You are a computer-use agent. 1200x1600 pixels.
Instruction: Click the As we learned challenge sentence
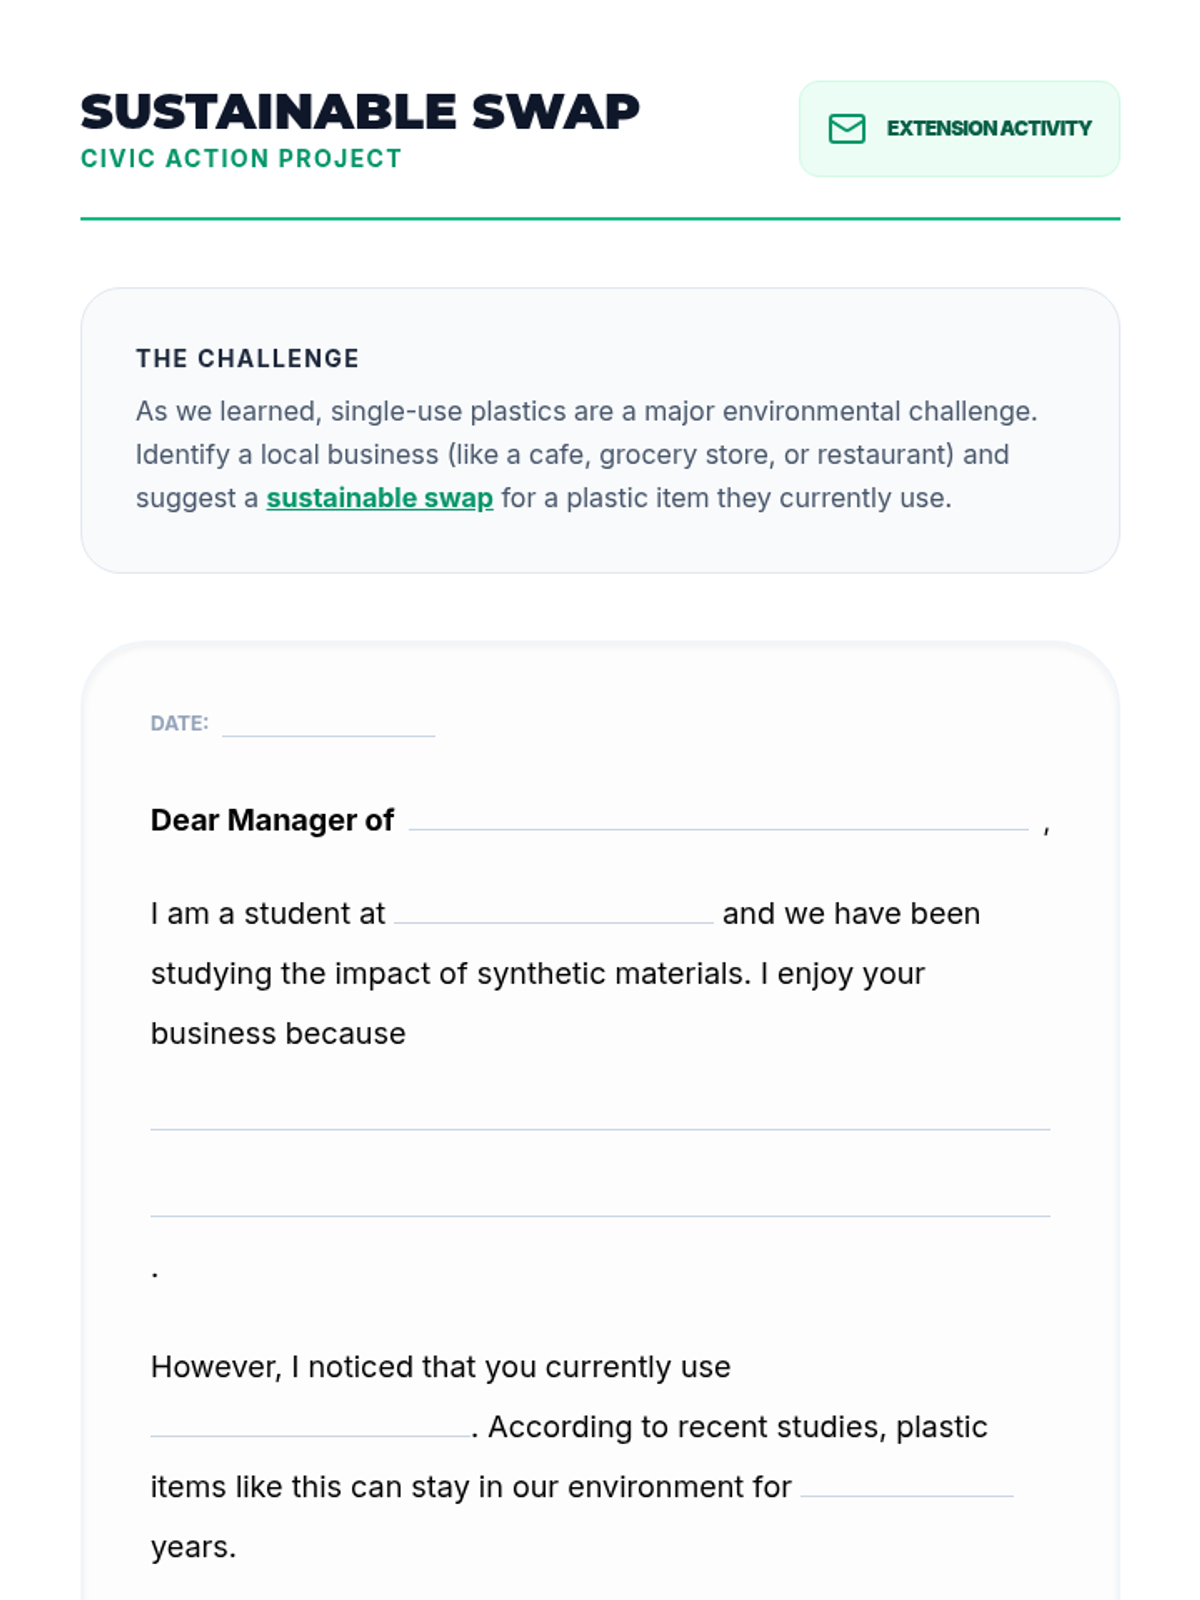point(586,411)
